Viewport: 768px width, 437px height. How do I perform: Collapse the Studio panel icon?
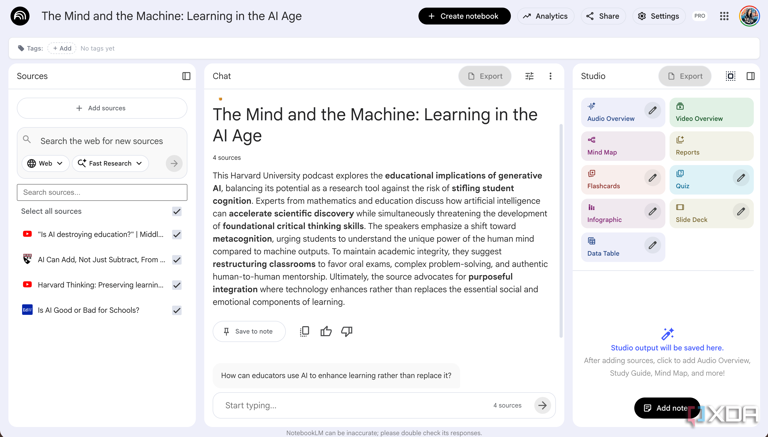750,76
